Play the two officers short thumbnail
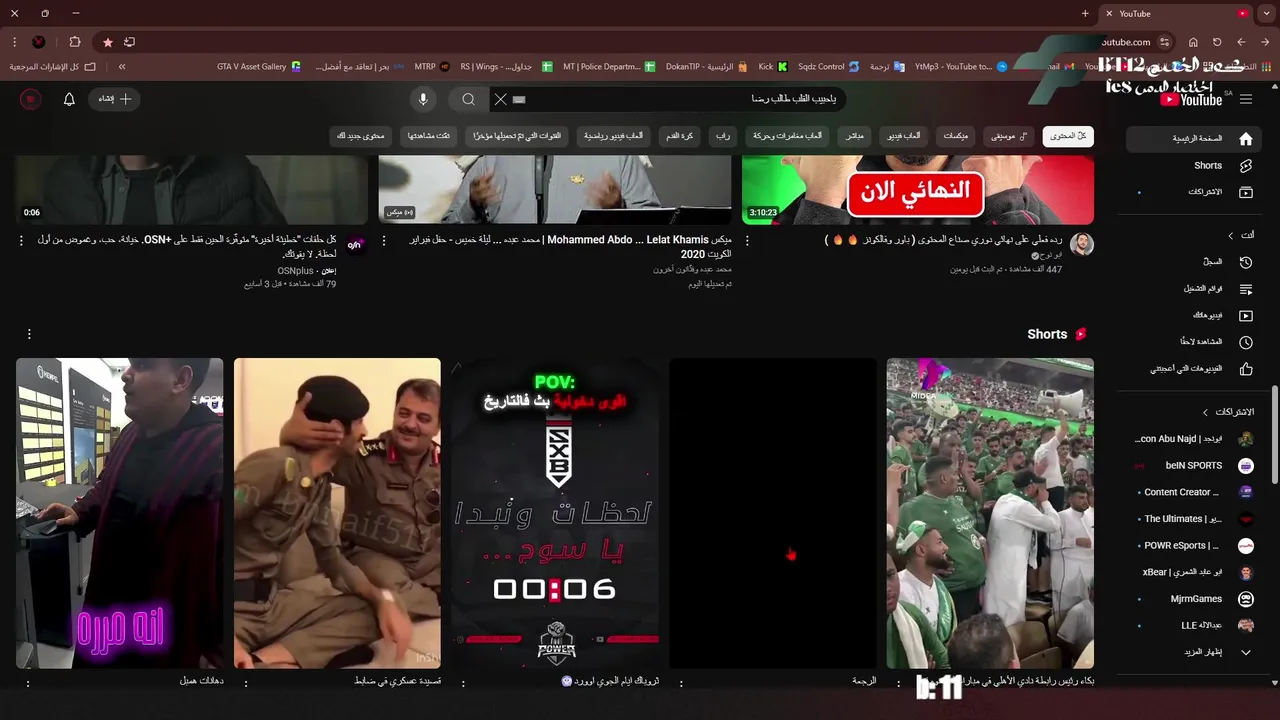This screenshot has height=720, width=1280. [x=337, y=513]
